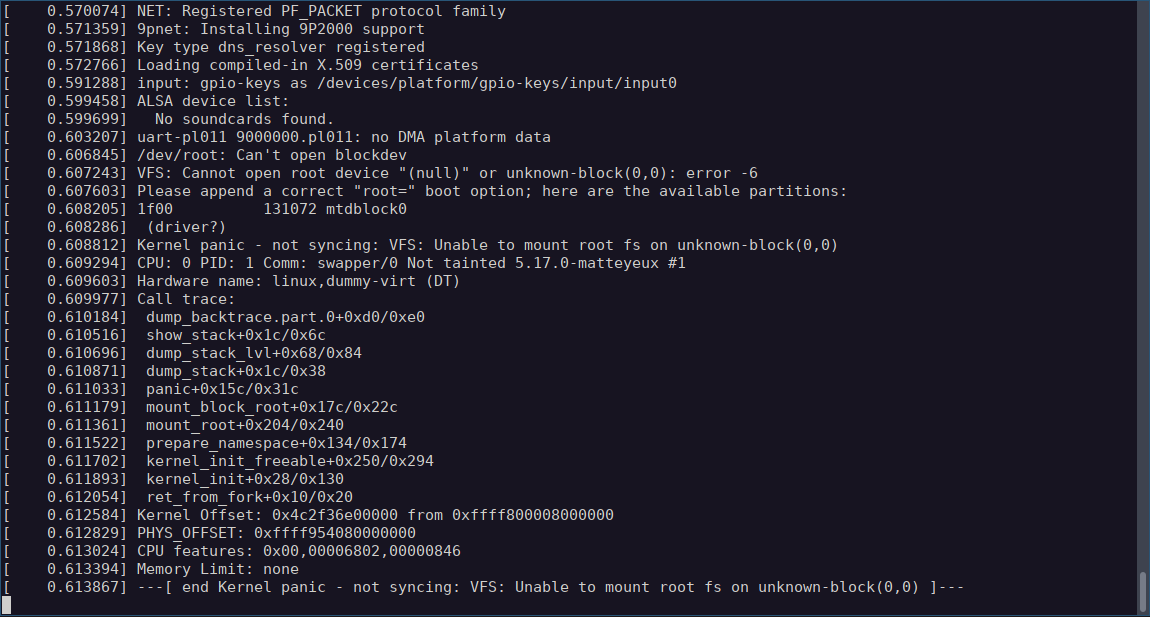Click the "Kernel Offset: 0x4c2f36e00000" line

pyautogui.click(x=375, y=515)
